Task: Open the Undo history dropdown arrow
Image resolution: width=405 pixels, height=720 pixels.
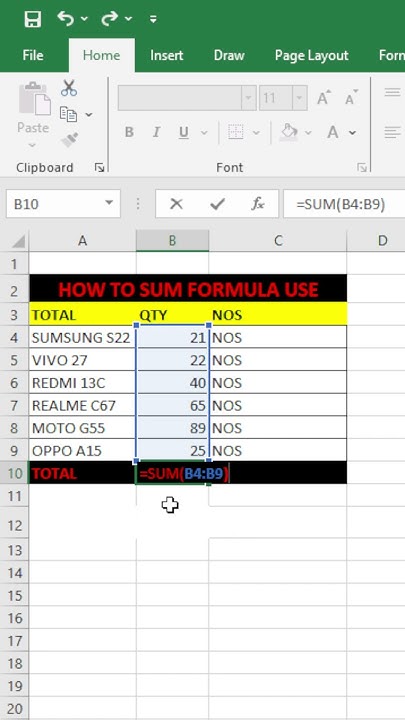Action: coord(84,19)
